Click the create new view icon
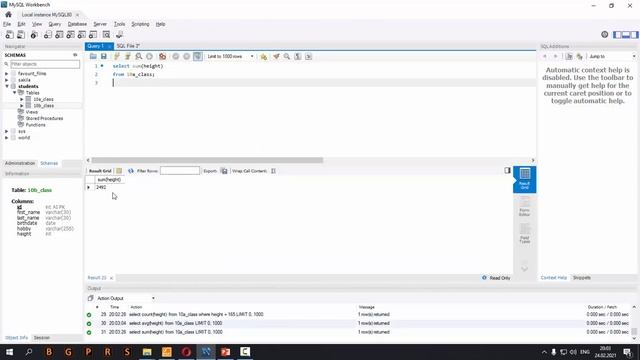The width and height of the screenshot is (640, 360). tap(71, 35)
